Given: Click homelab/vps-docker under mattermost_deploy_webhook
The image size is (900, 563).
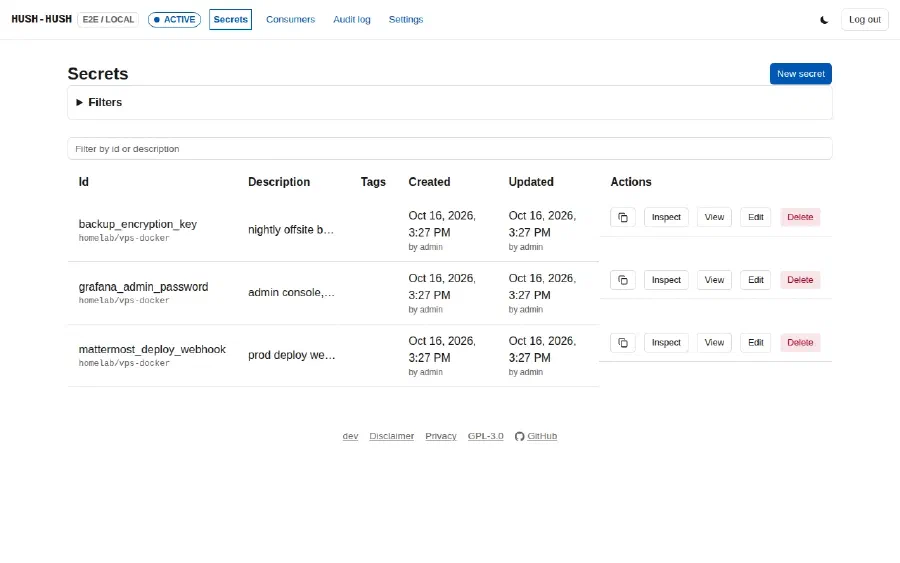Looking at the screenshot, I should (124, 363).
